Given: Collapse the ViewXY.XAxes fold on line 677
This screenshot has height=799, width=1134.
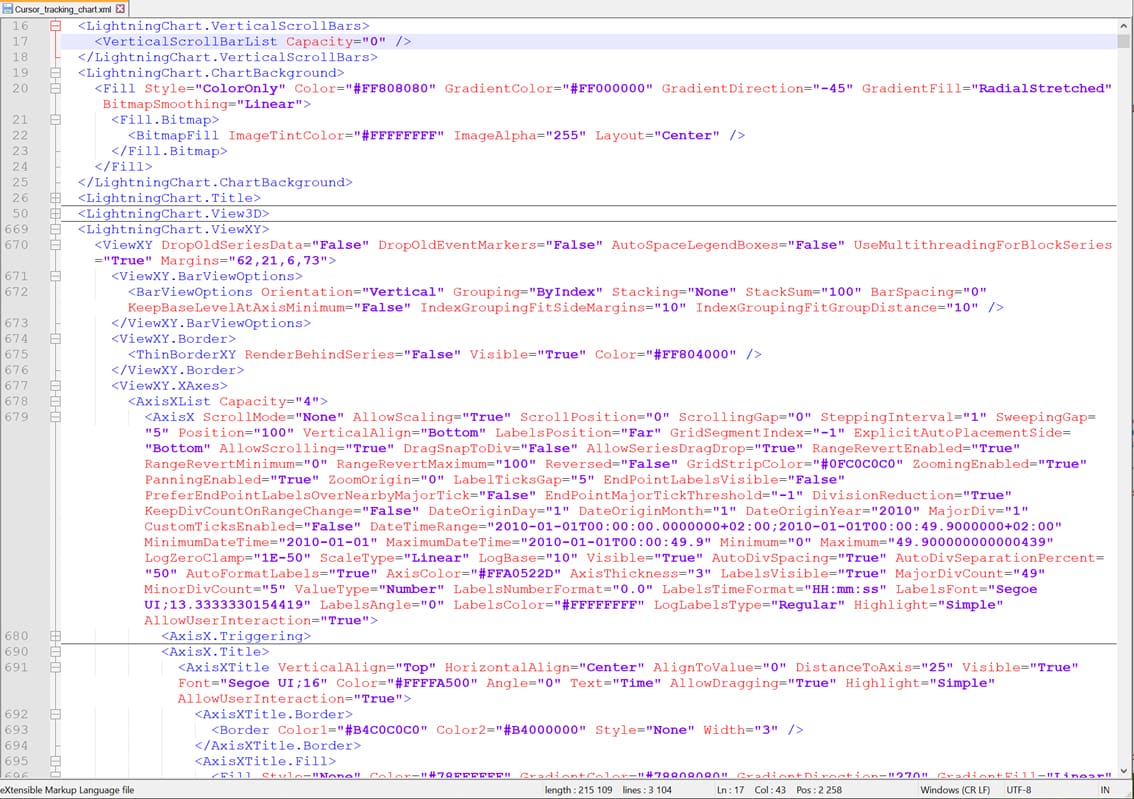Looking at the screenshot, I should pyautogui.click(x=55, y=386).
